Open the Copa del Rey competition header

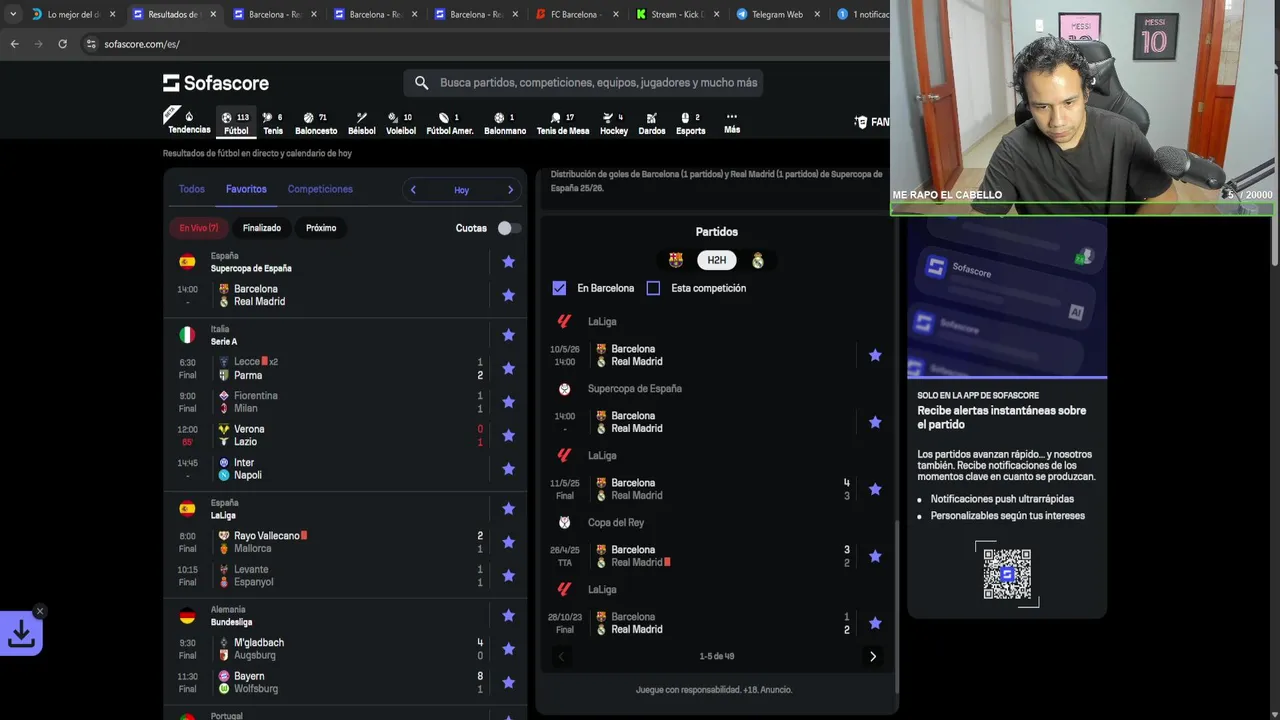(x=615, y=522)
